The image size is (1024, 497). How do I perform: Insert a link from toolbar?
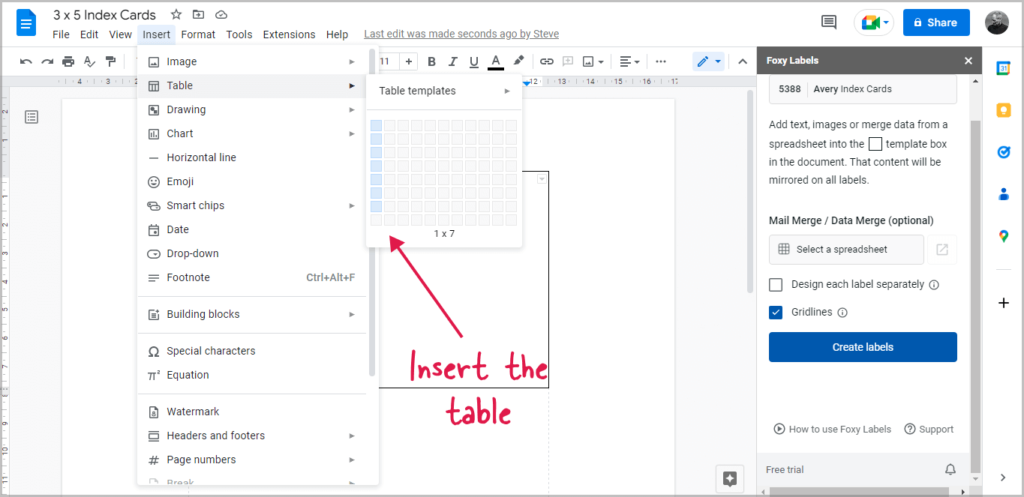click(547, 61)
